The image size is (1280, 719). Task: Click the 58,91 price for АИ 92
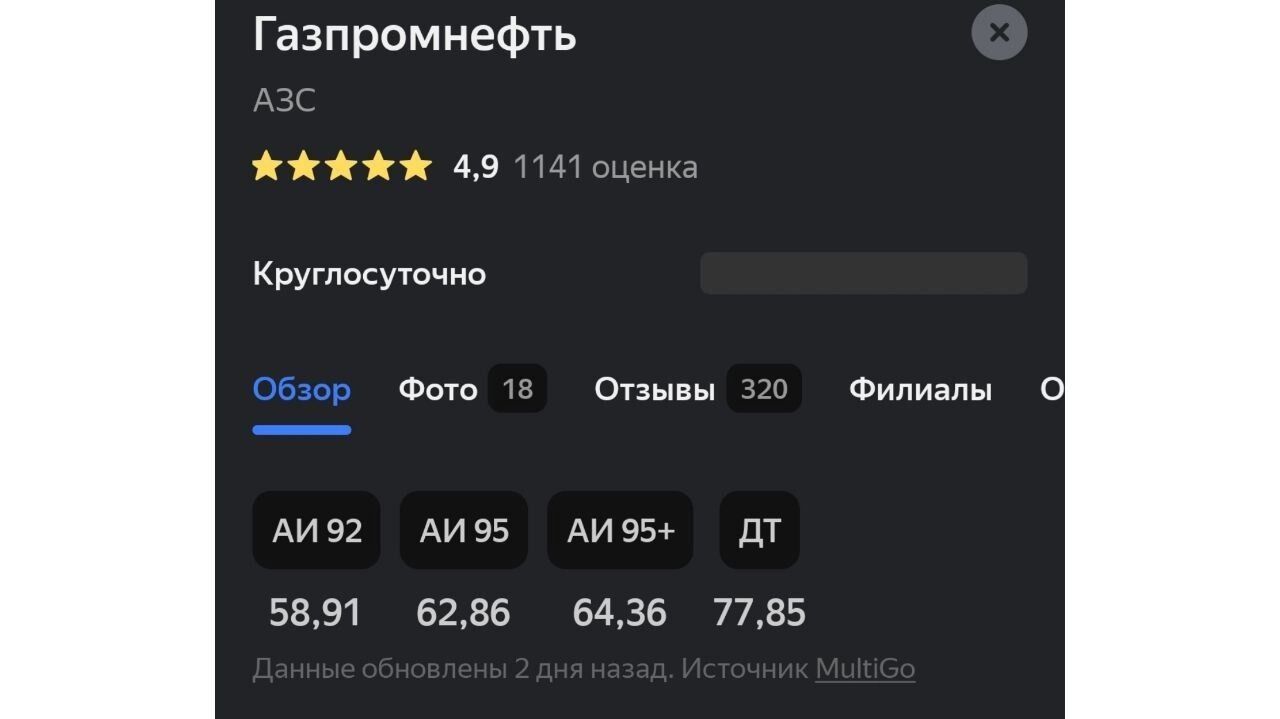pyautogui.click(x=315, y=612)
